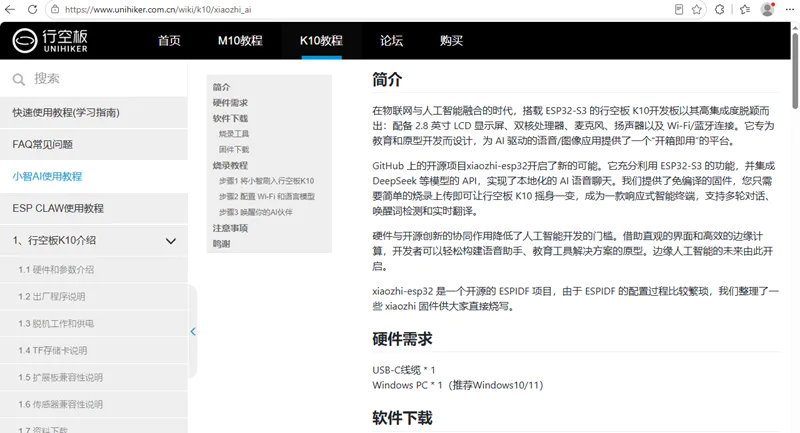
Task: Click the 软件下载 section heading
Action: pos(402,418)
